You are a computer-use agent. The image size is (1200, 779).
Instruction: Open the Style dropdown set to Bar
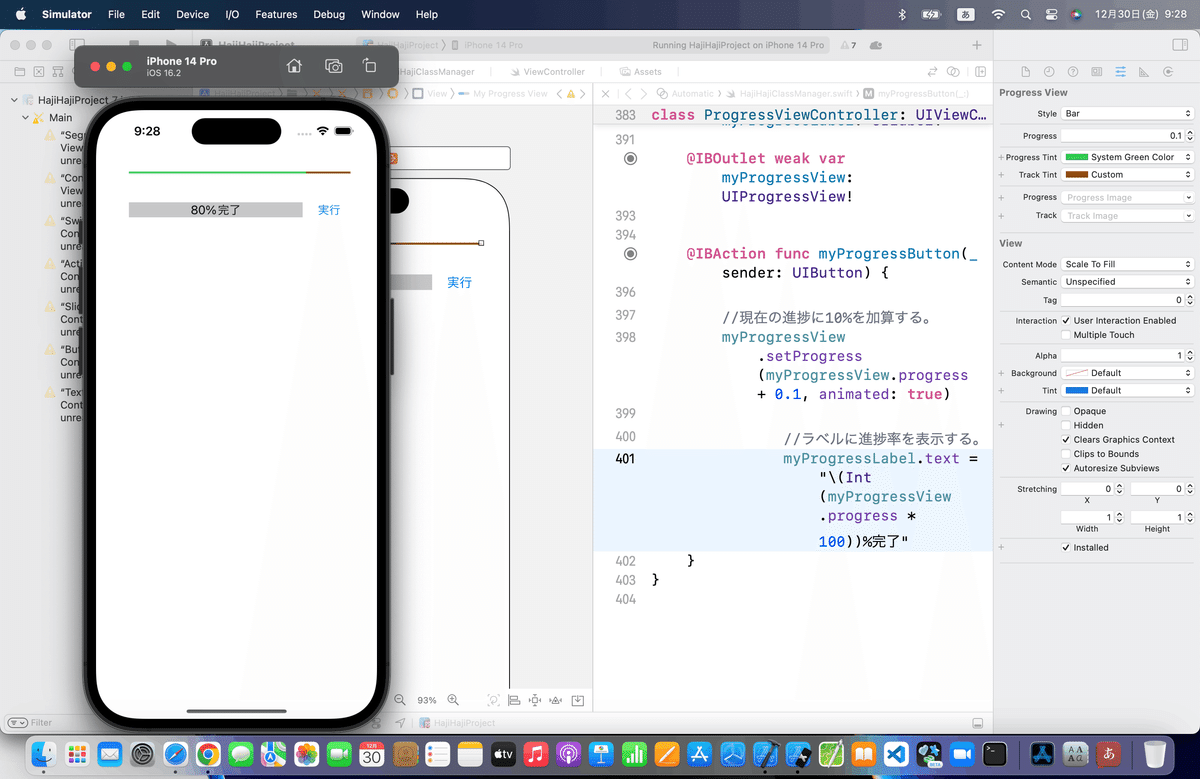click(x=1127, y=114)
